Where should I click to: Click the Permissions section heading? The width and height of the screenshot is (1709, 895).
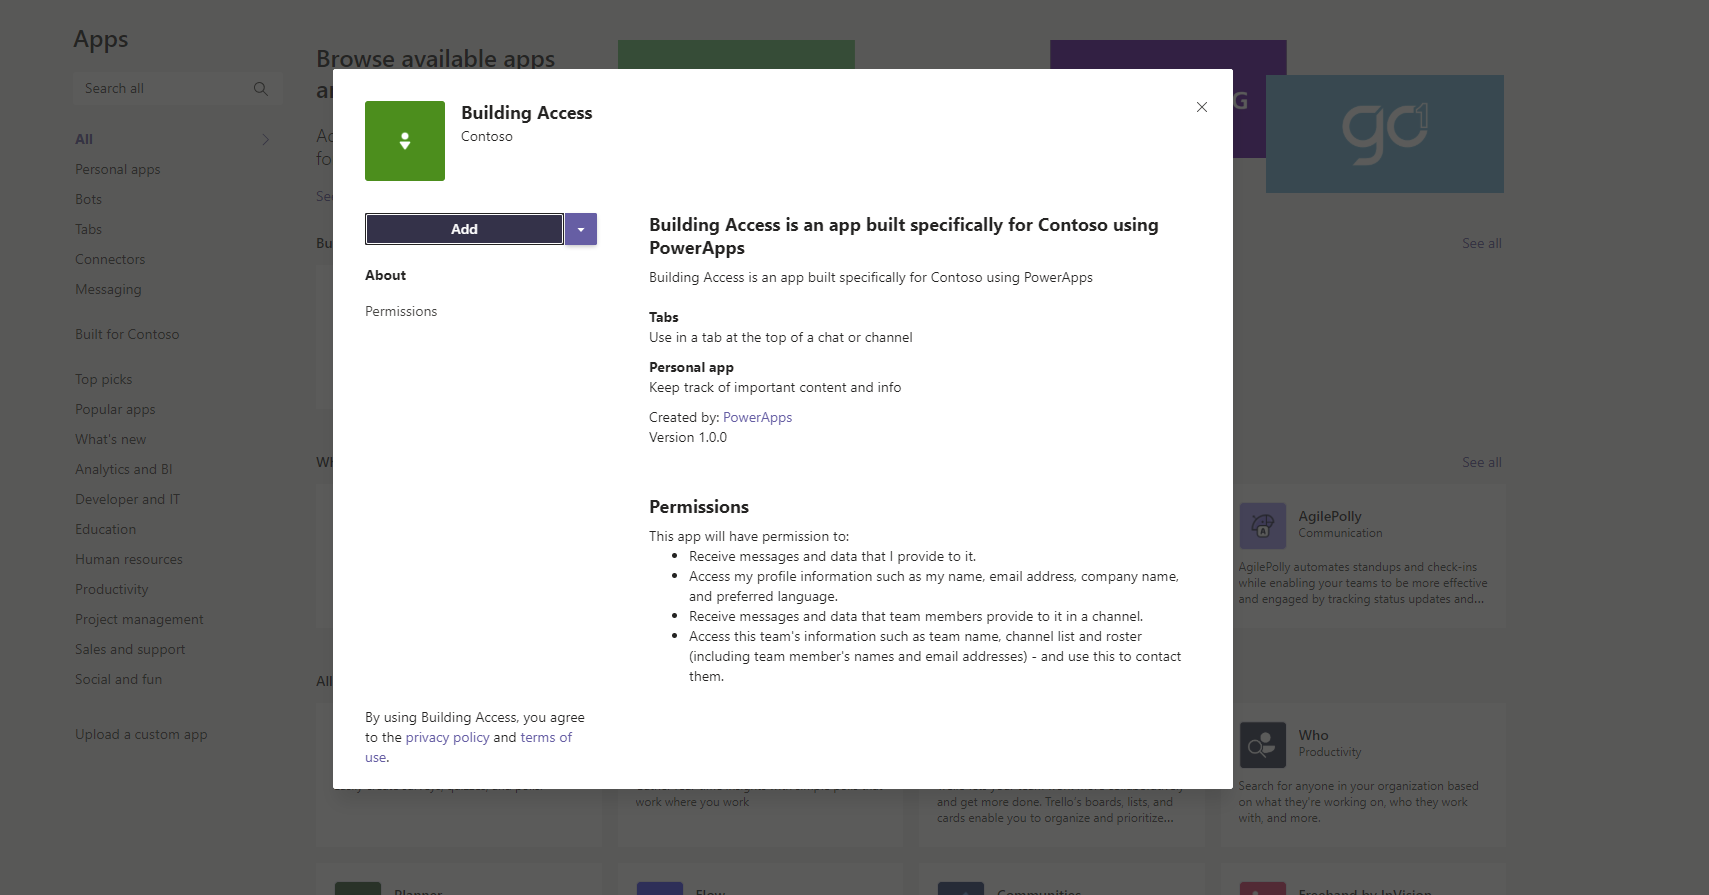[x=699, y=507]
